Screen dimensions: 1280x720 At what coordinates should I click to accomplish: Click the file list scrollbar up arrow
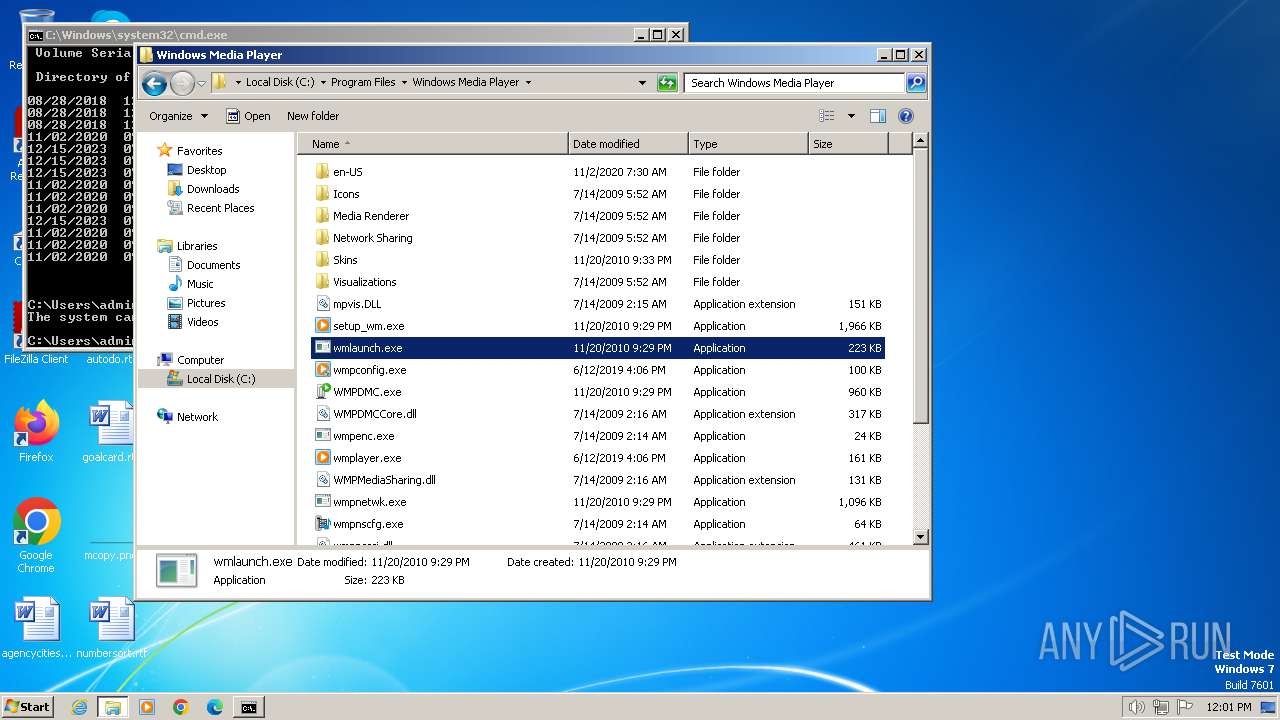click(x=921, y=142)
